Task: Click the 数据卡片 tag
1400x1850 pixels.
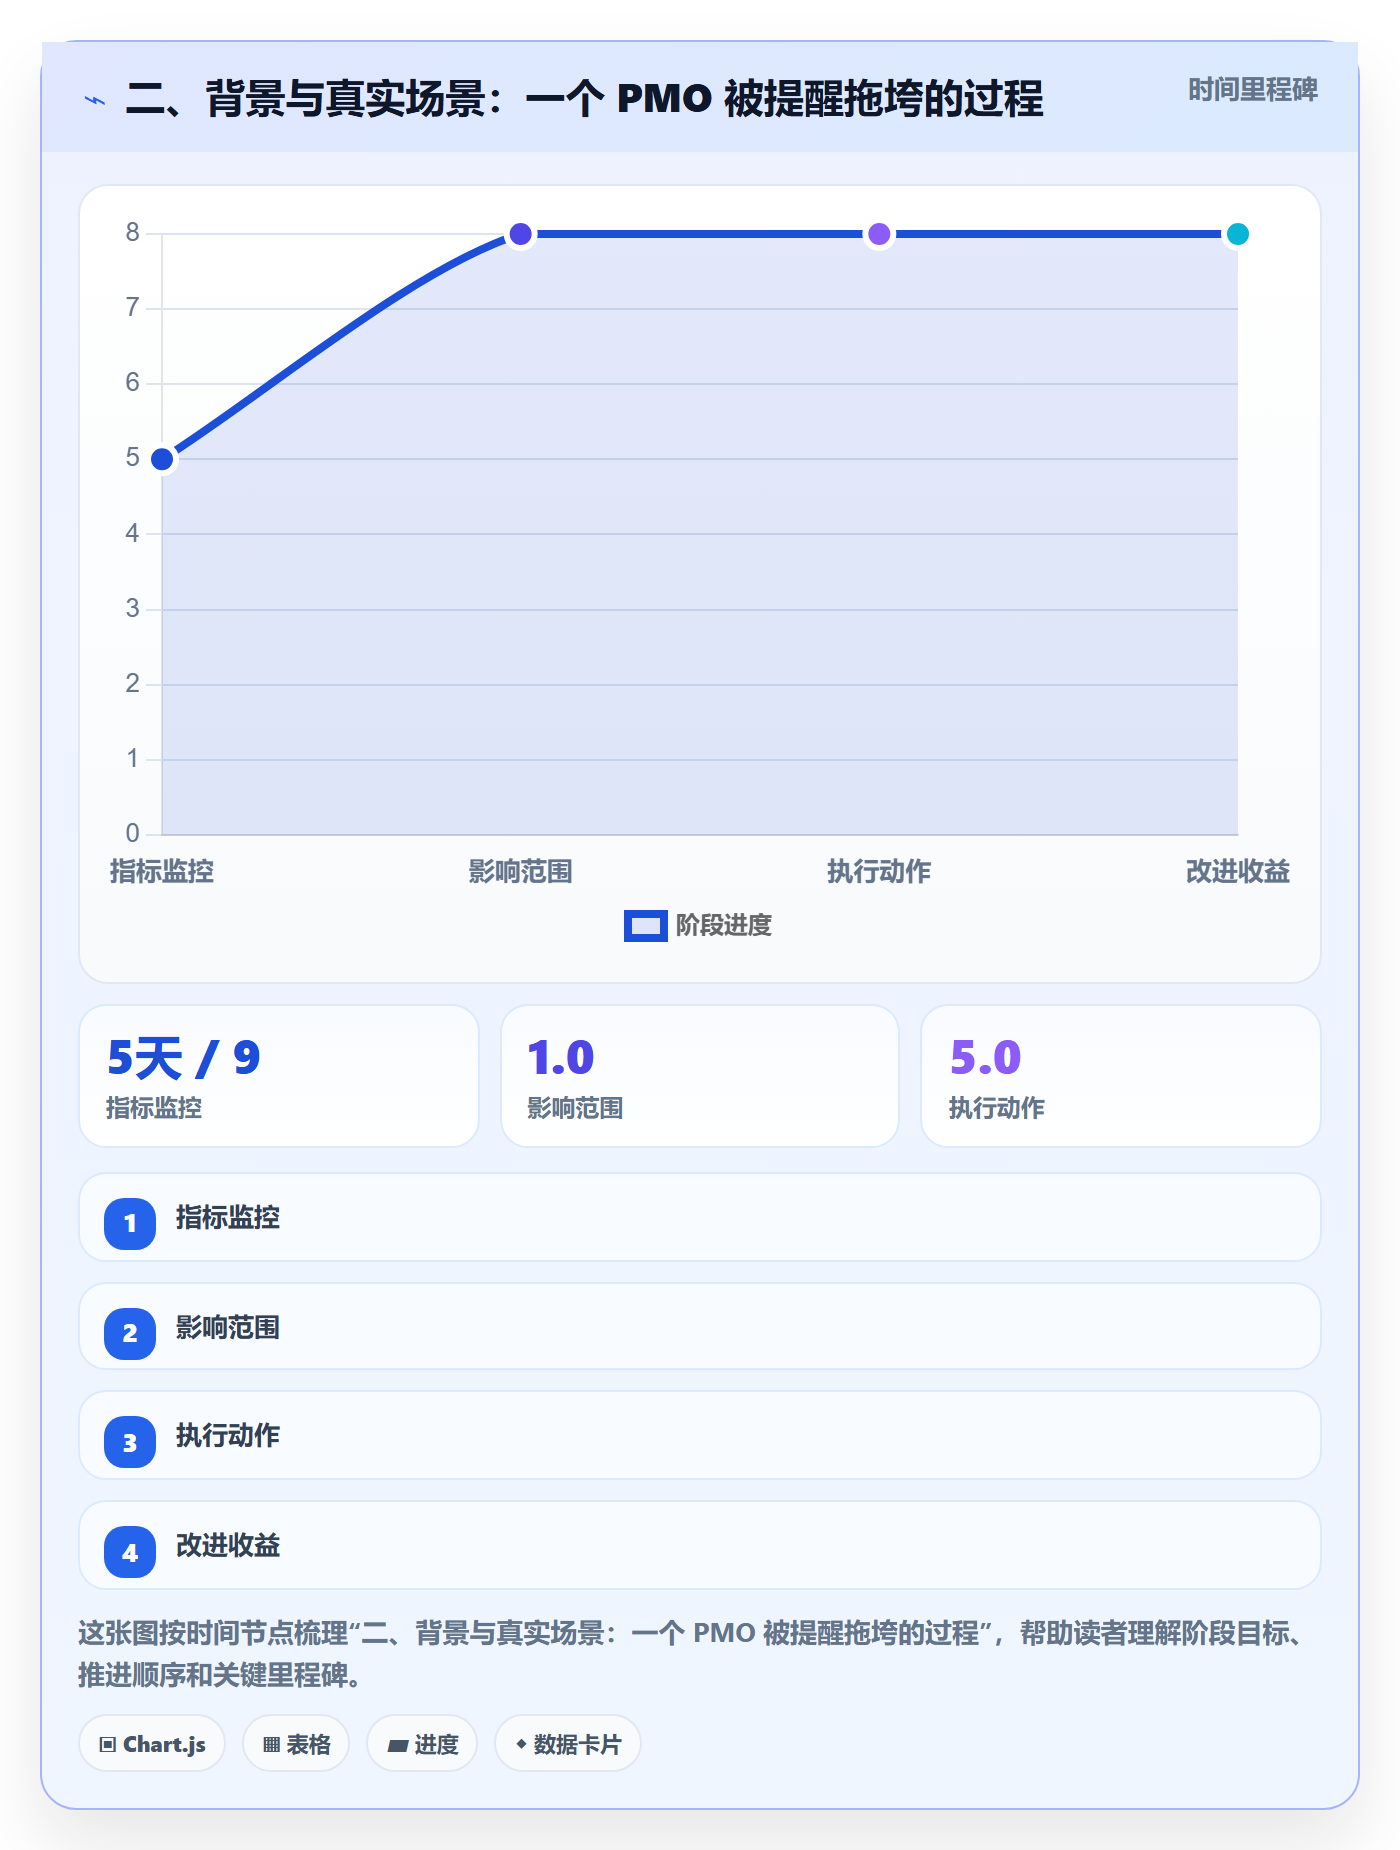Action: 568,1744
